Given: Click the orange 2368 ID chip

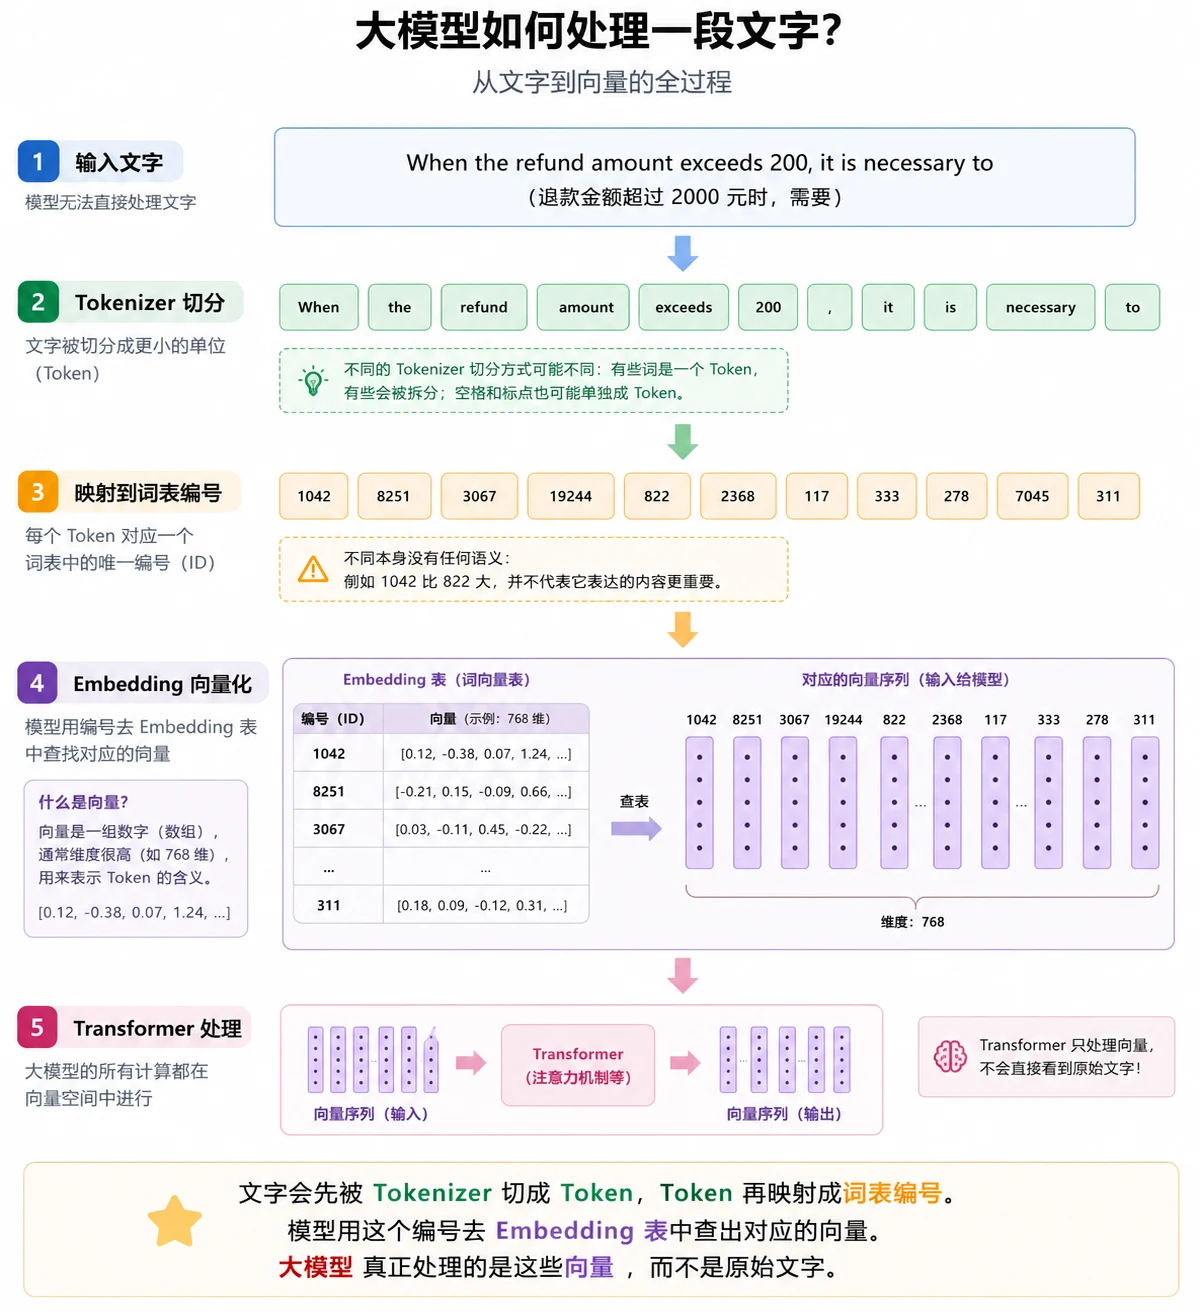Looking at the screenshot, I should (x=738, y=496).
